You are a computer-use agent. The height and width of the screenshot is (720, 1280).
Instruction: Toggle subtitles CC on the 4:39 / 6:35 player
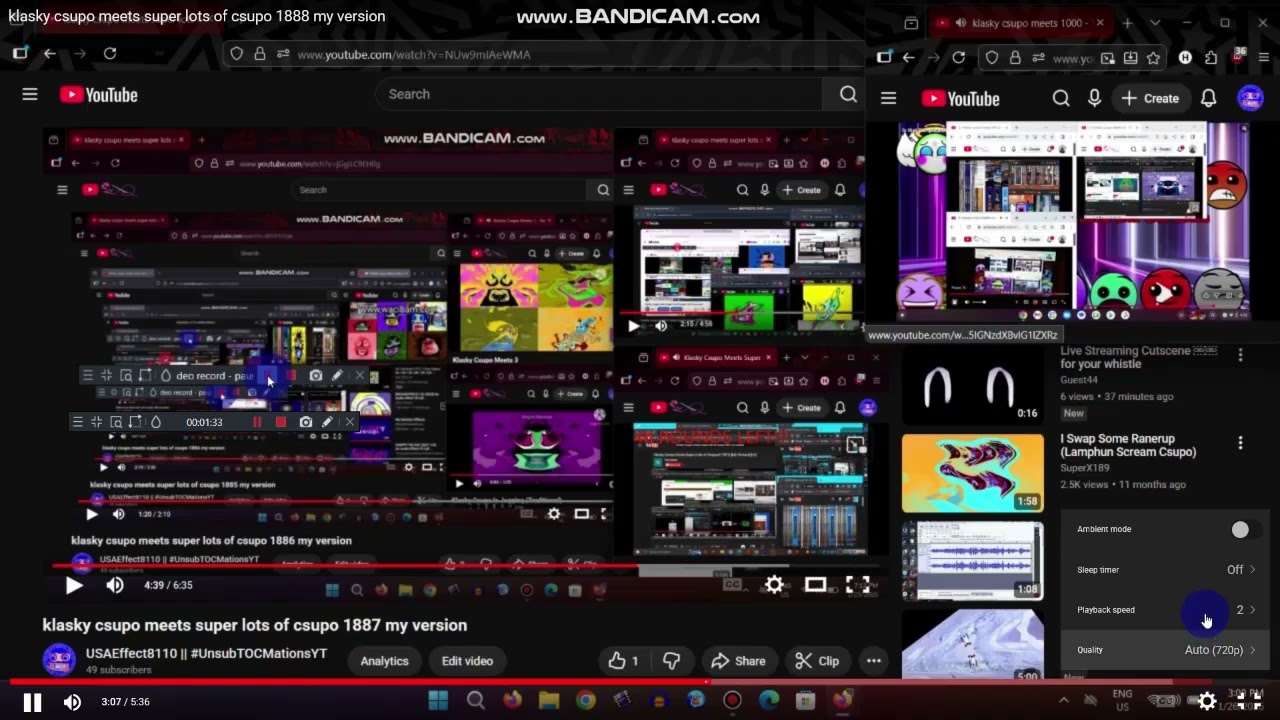[732, 585]
